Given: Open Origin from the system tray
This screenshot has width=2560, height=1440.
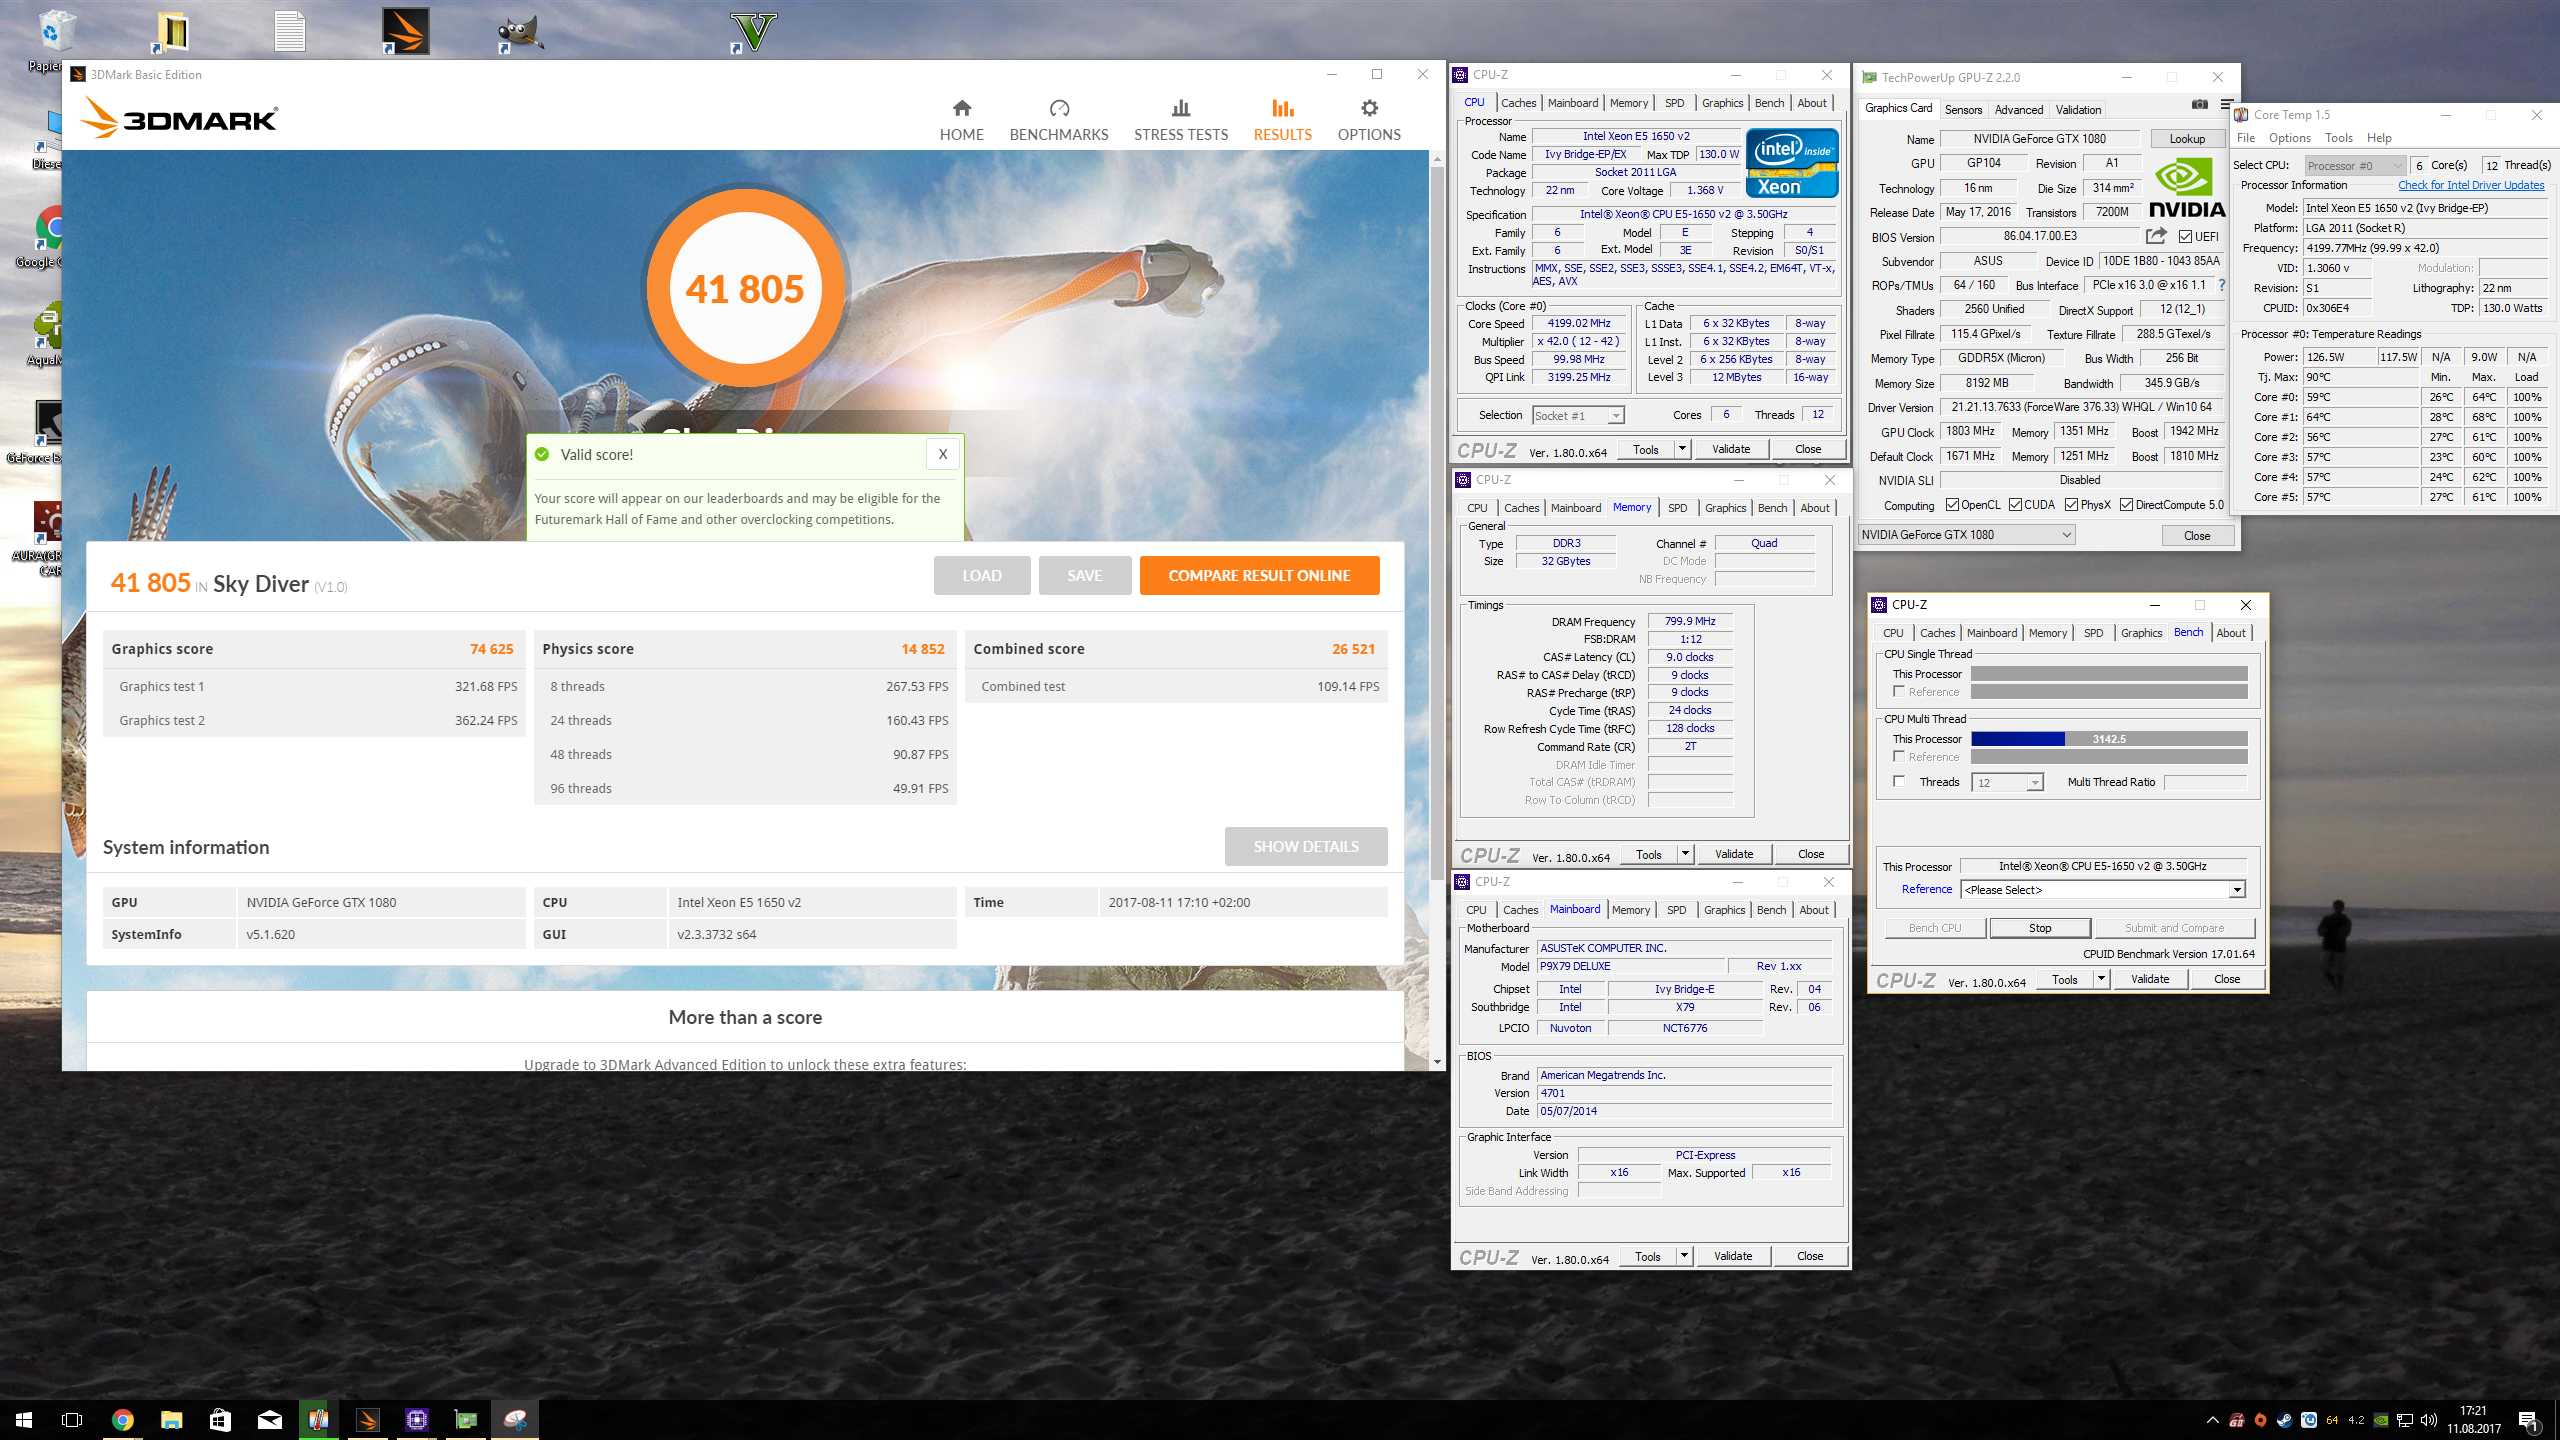Looking at the screenshot, I should (2260, 1420).
